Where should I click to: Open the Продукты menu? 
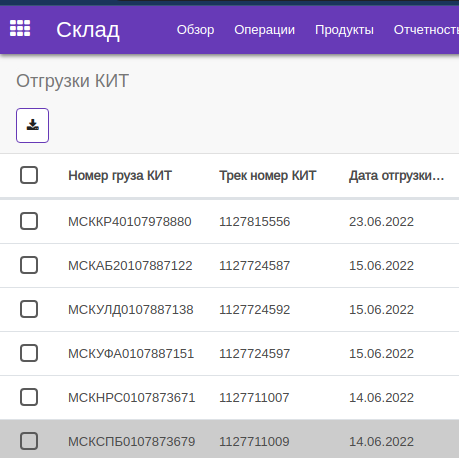pyautogui.click(x=344, y=30)
